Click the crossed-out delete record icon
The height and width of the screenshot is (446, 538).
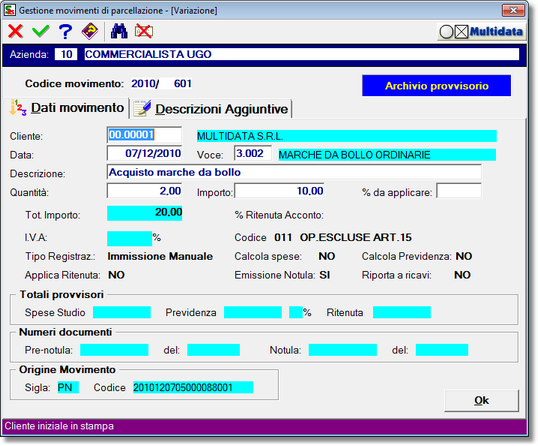[x=144, y=31]
